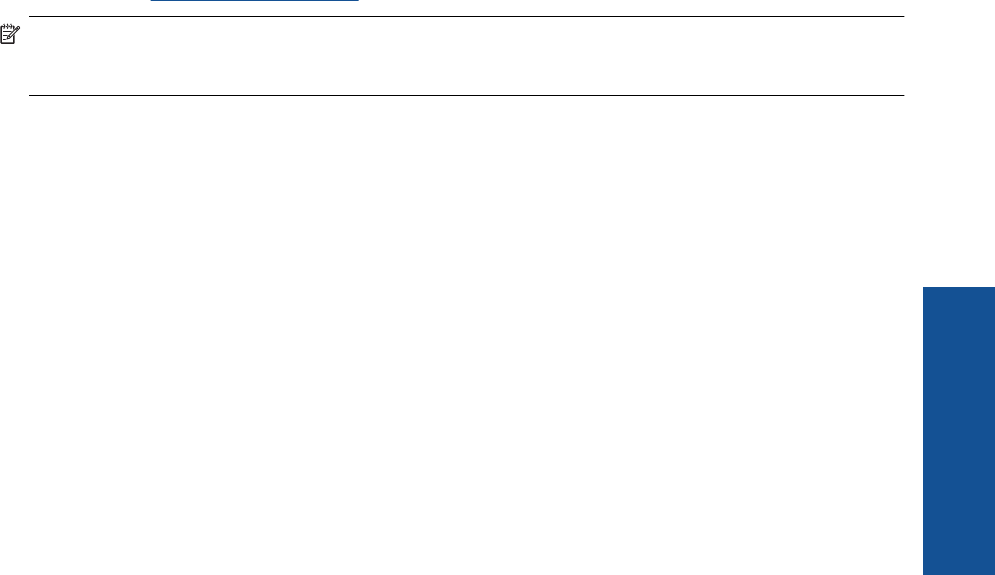Click the upper horizontal rule of the note
The width and height of the screenshot is (995, 575).
pos(466,17)
